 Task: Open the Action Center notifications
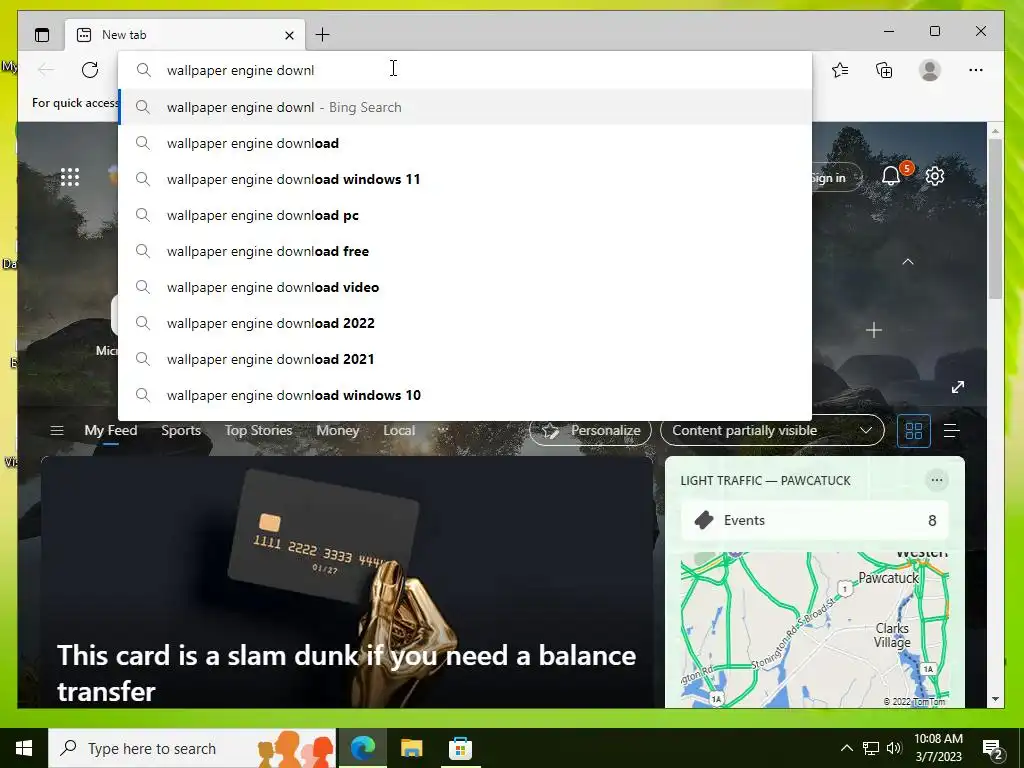click(993, 749)
